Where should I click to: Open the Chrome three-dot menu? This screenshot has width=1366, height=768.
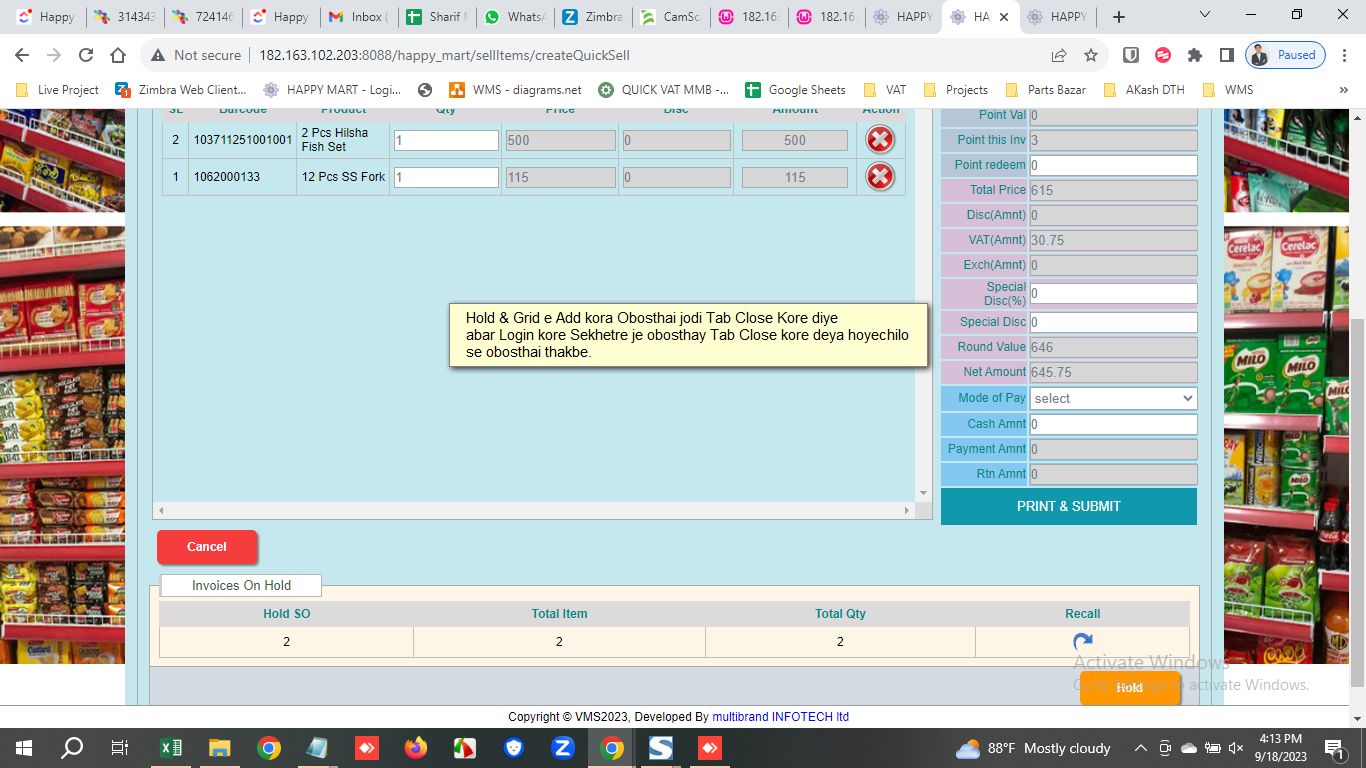tap(1344, 55)
